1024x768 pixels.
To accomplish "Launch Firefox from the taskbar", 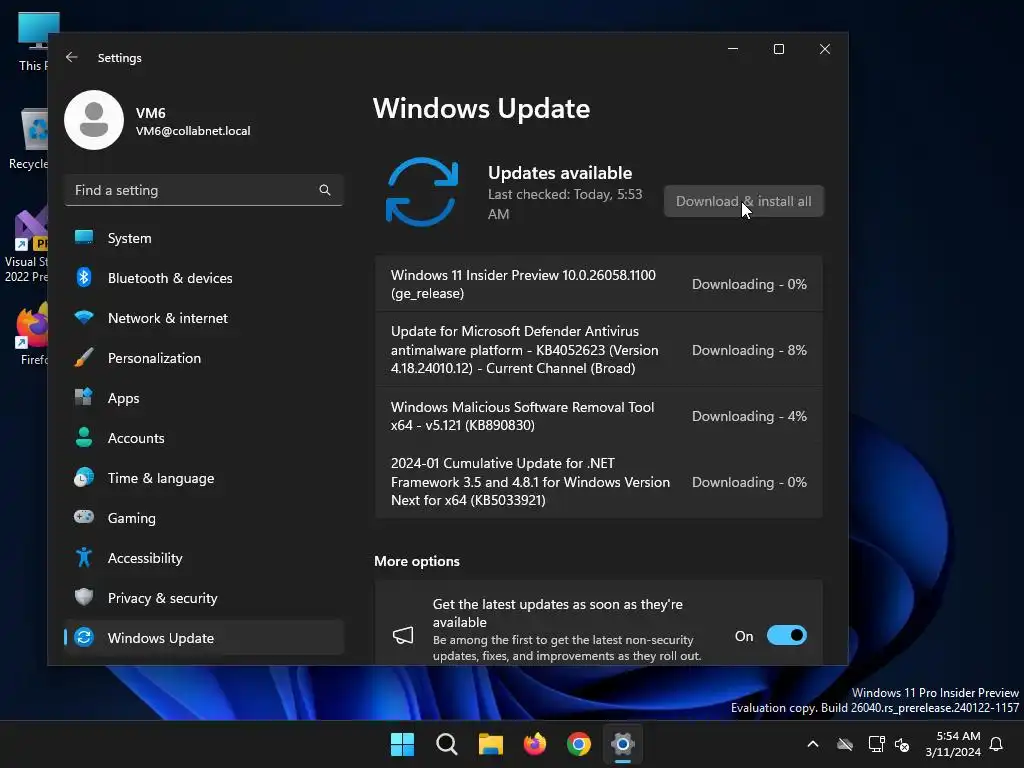I will pos(535,744).
